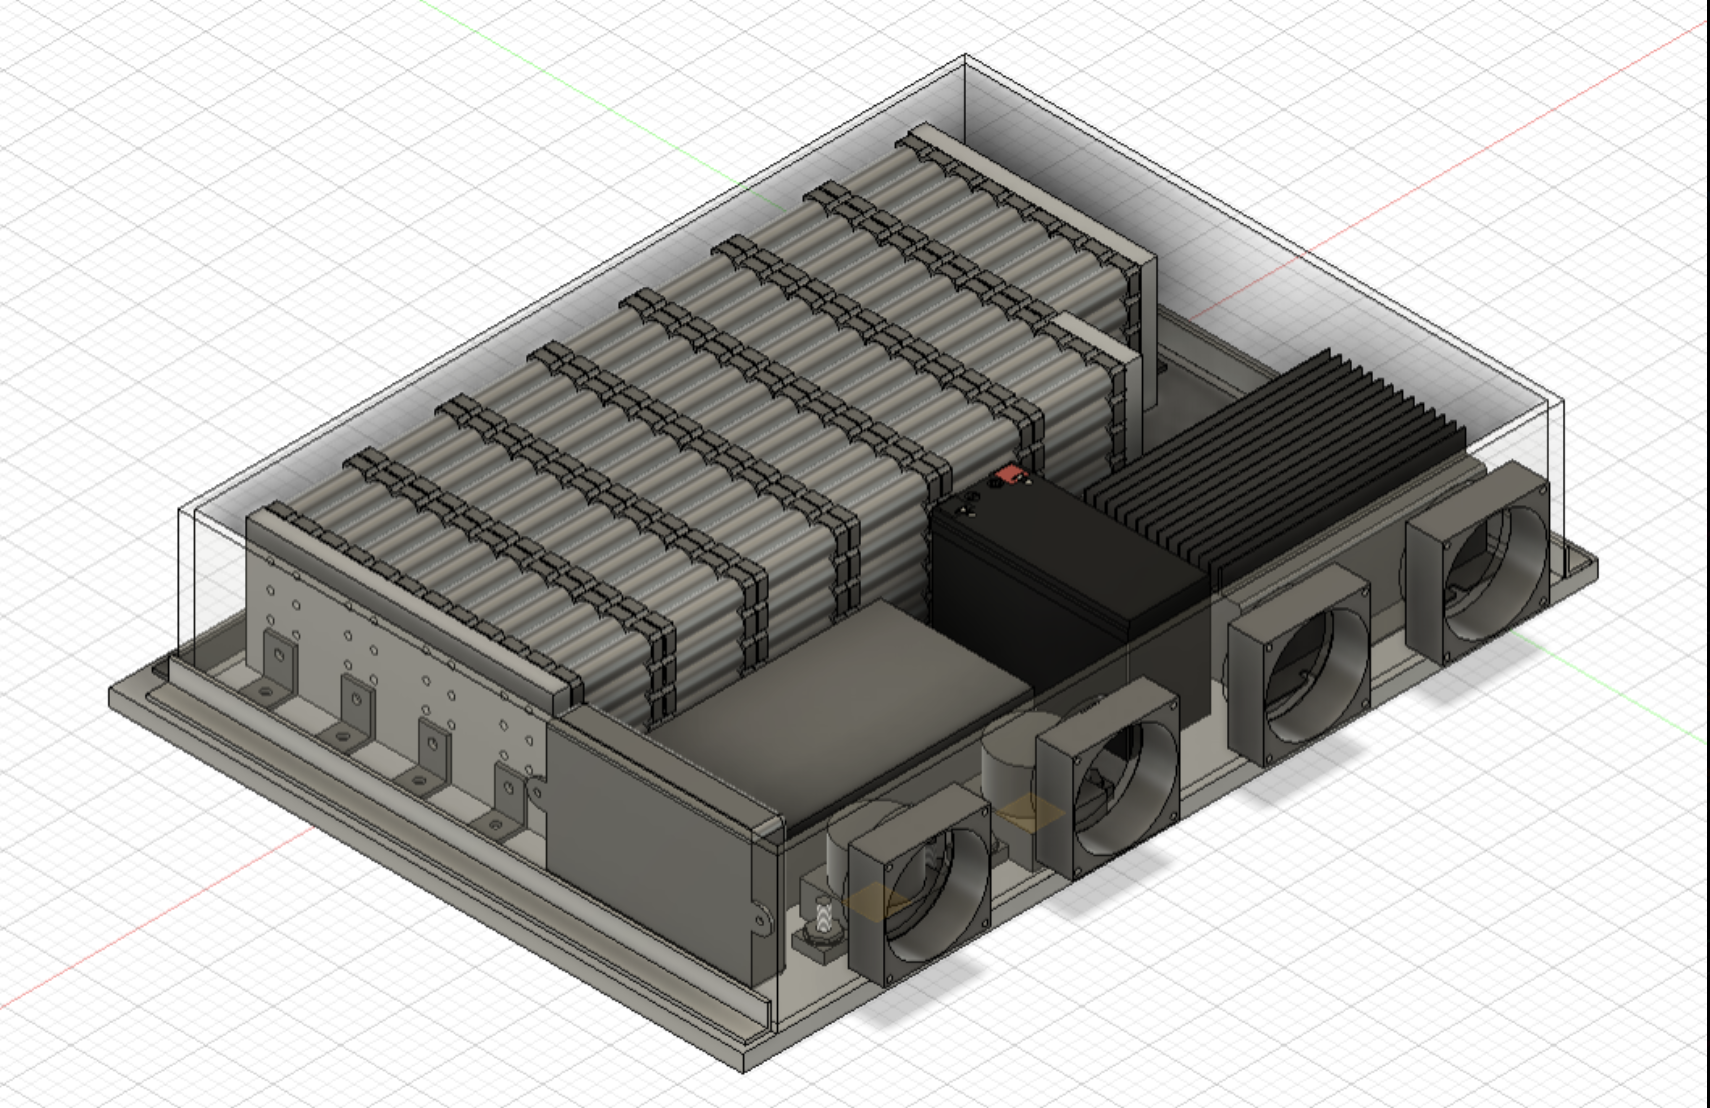Click the red connector on the battery box
The height and width of the screenshot is (1108, 1710).
pos(1010,477)
